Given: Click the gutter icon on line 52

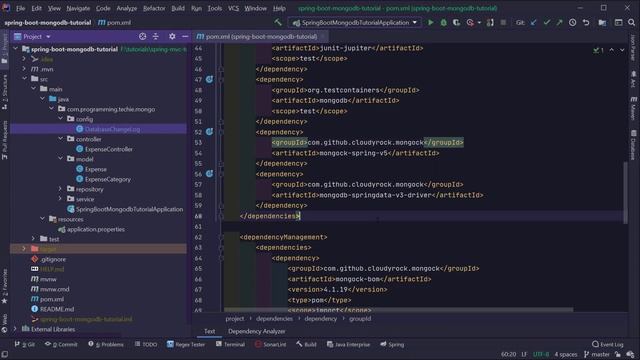Looking at the screenshot, I should tap(209, 131).
